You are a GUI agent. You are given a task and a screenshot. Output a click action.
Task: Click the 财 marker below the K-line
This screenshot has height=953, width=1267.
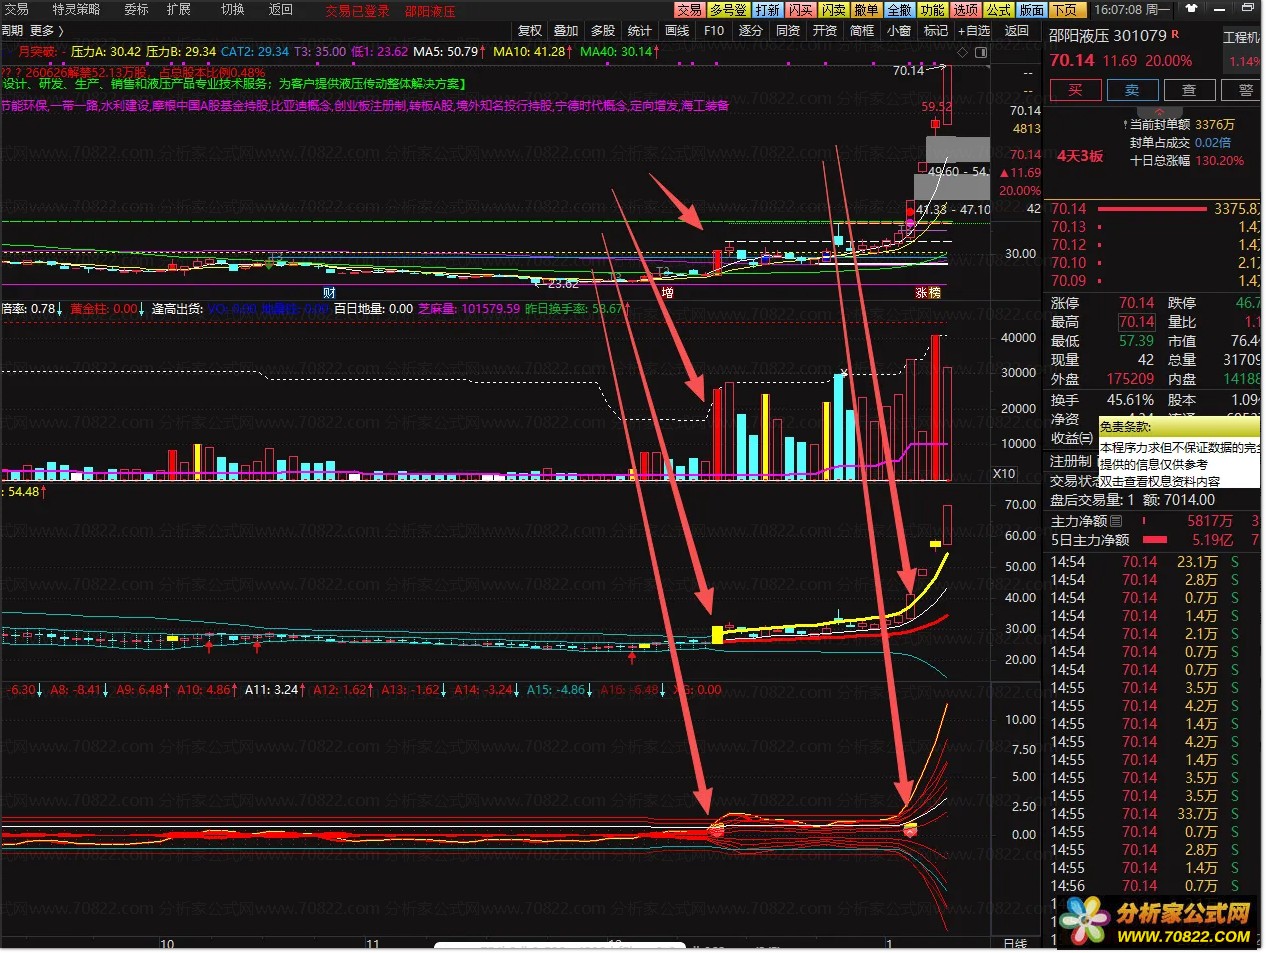click(329, 293)
